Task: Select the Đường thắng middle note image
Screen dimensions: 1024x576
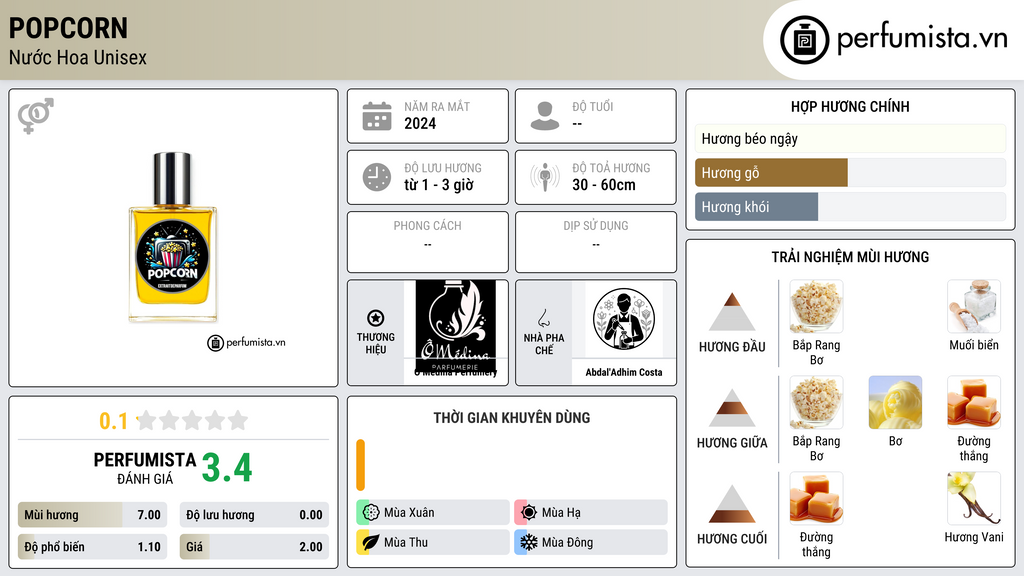Action: click(974, 402)
